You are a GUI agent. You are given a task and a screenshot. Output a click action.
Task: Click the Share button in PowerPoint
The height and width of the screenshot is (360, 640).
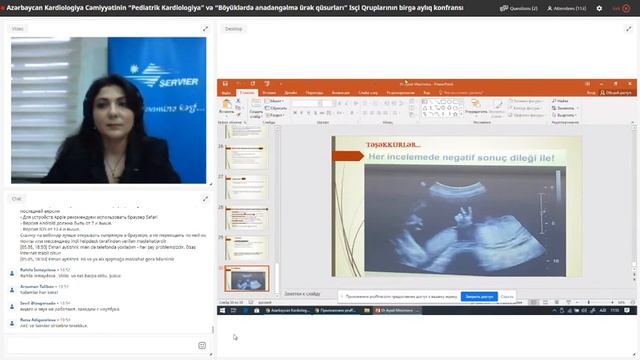coord(616,93)
